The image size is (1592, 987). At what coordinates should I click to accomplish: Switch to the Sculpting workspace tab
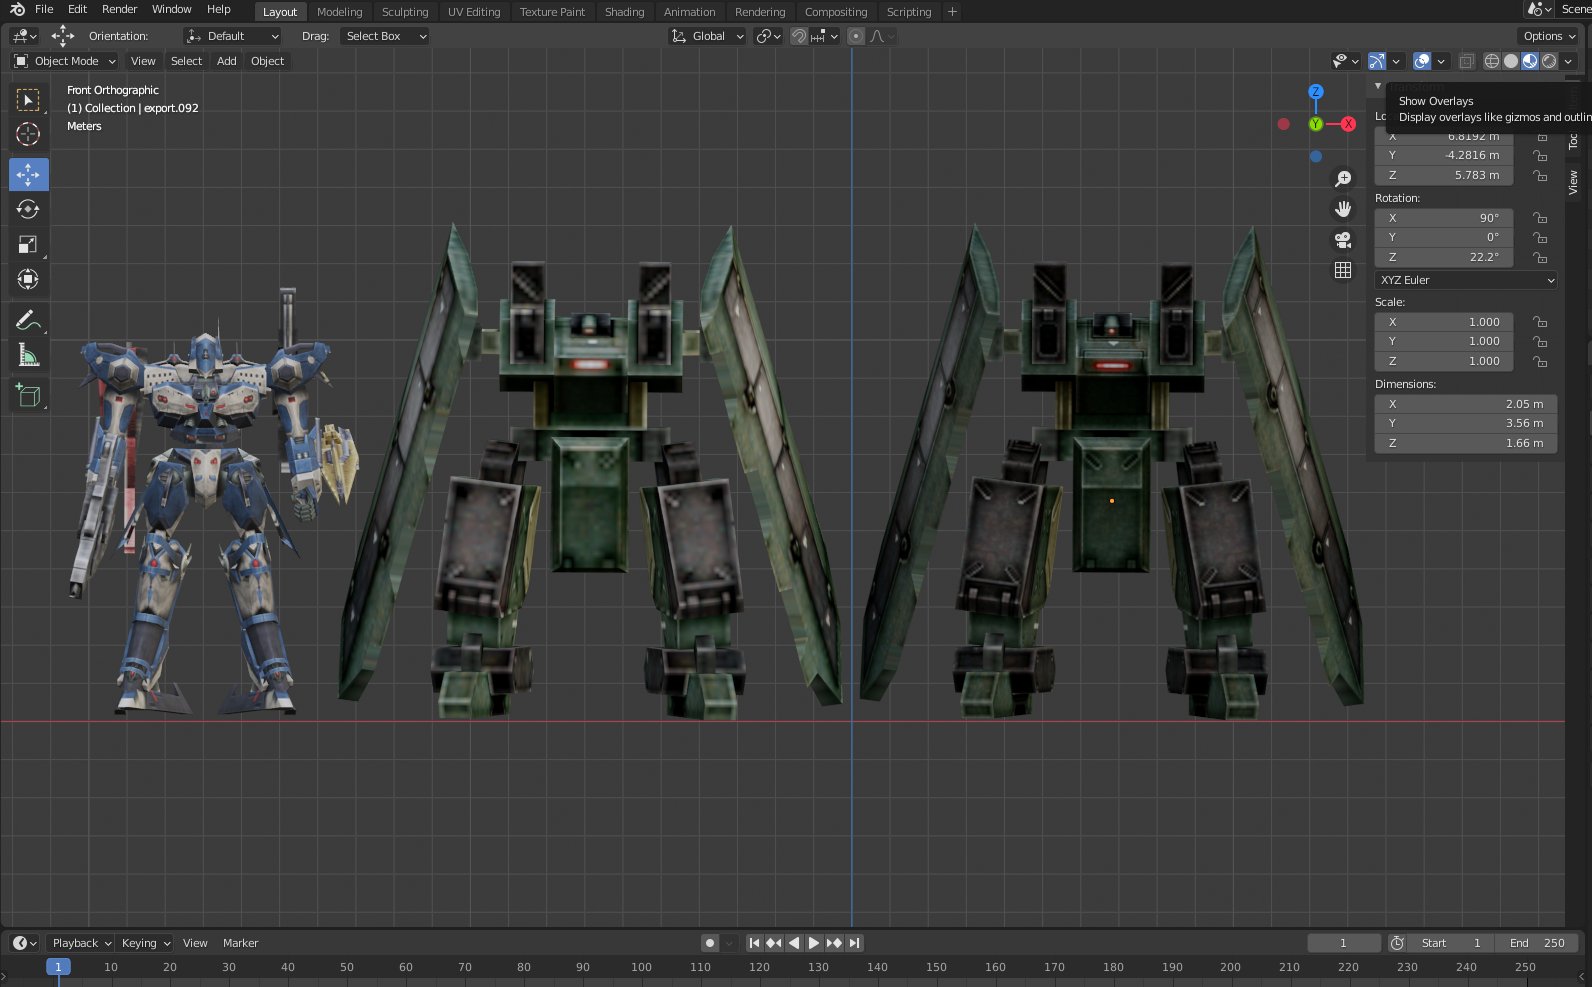click(x=405, y=12)
